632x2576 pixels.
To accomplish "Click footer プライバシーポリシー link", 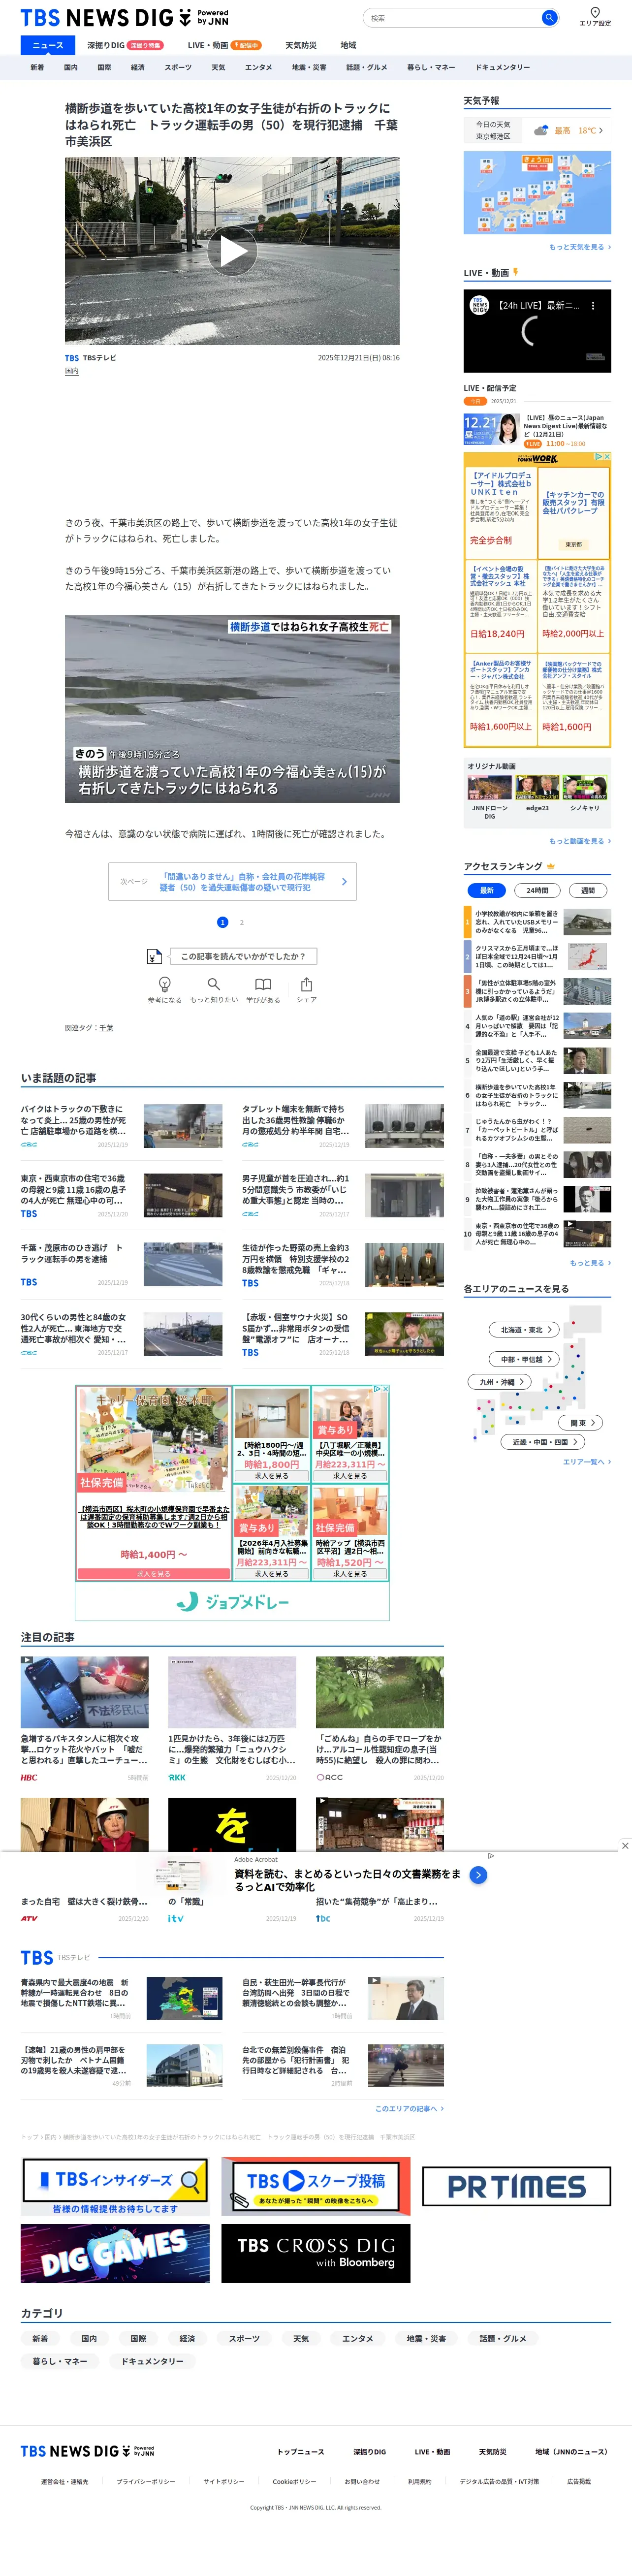I will point(145,2482).
